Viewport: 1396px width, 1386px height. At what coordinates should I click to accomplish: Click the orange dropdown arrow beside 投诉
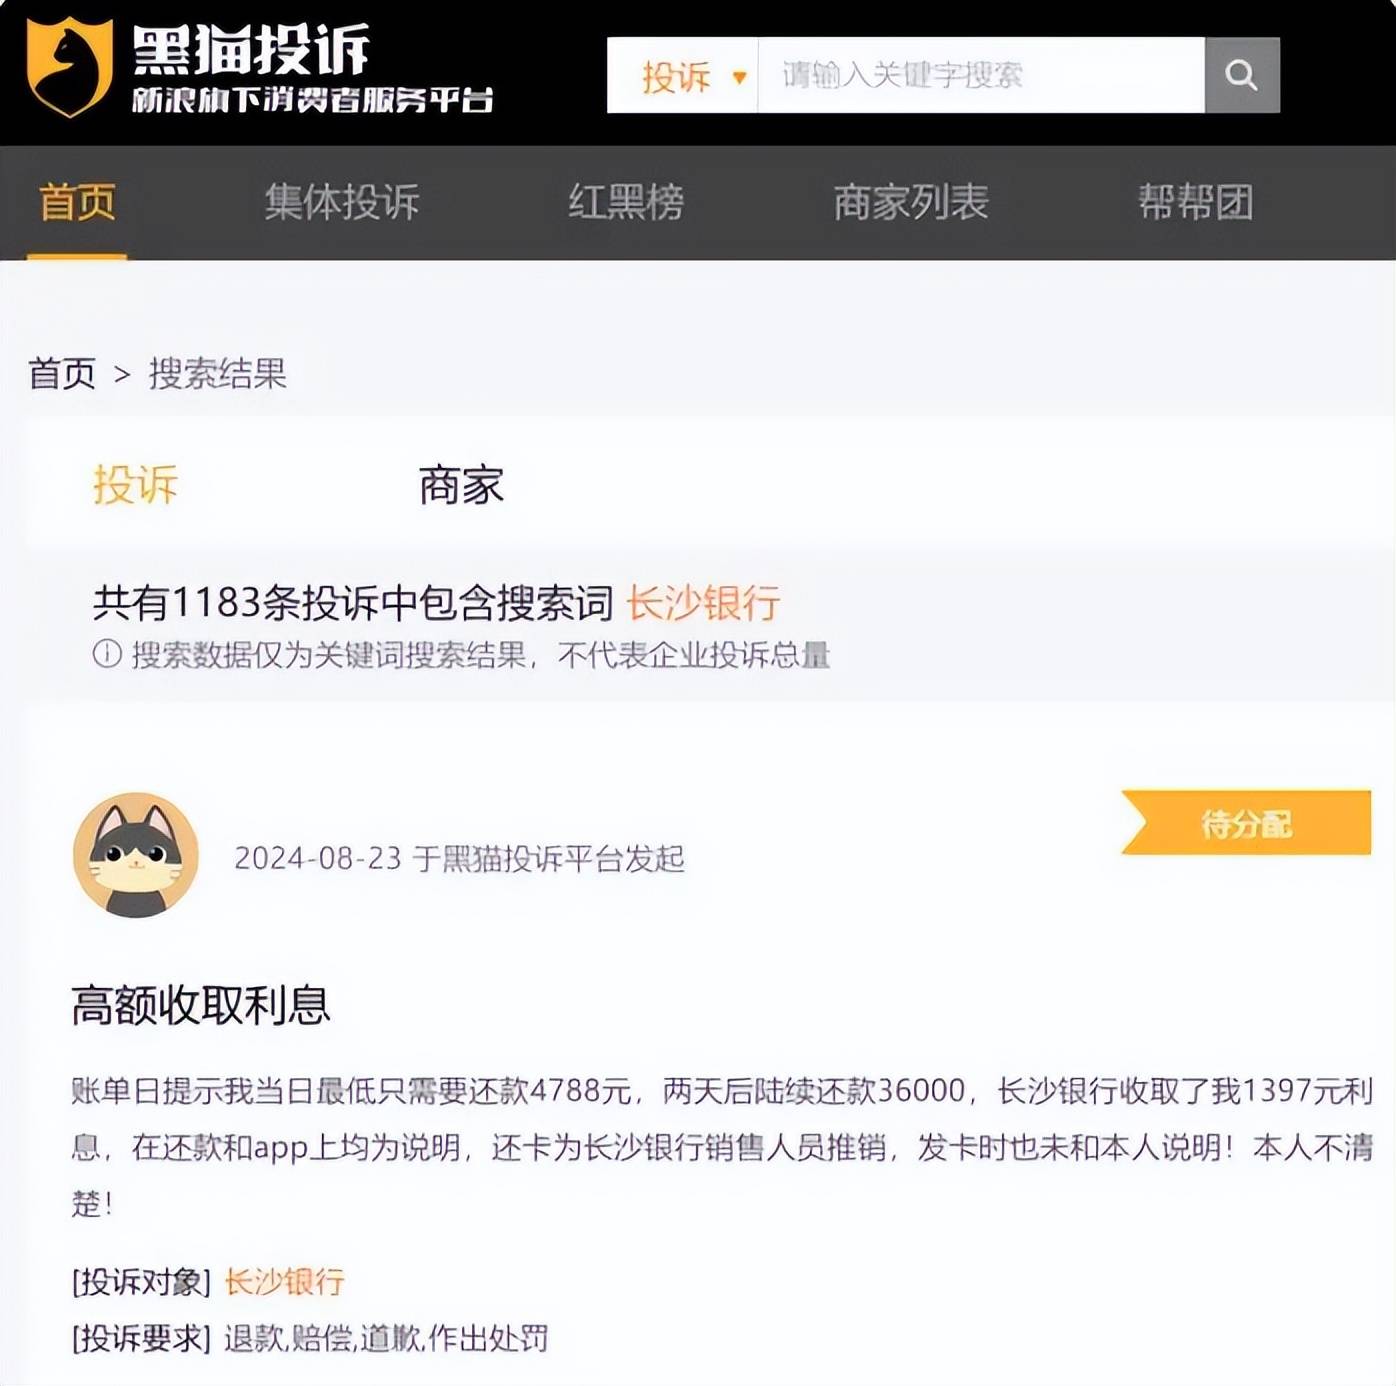click(x=739, y=77)
